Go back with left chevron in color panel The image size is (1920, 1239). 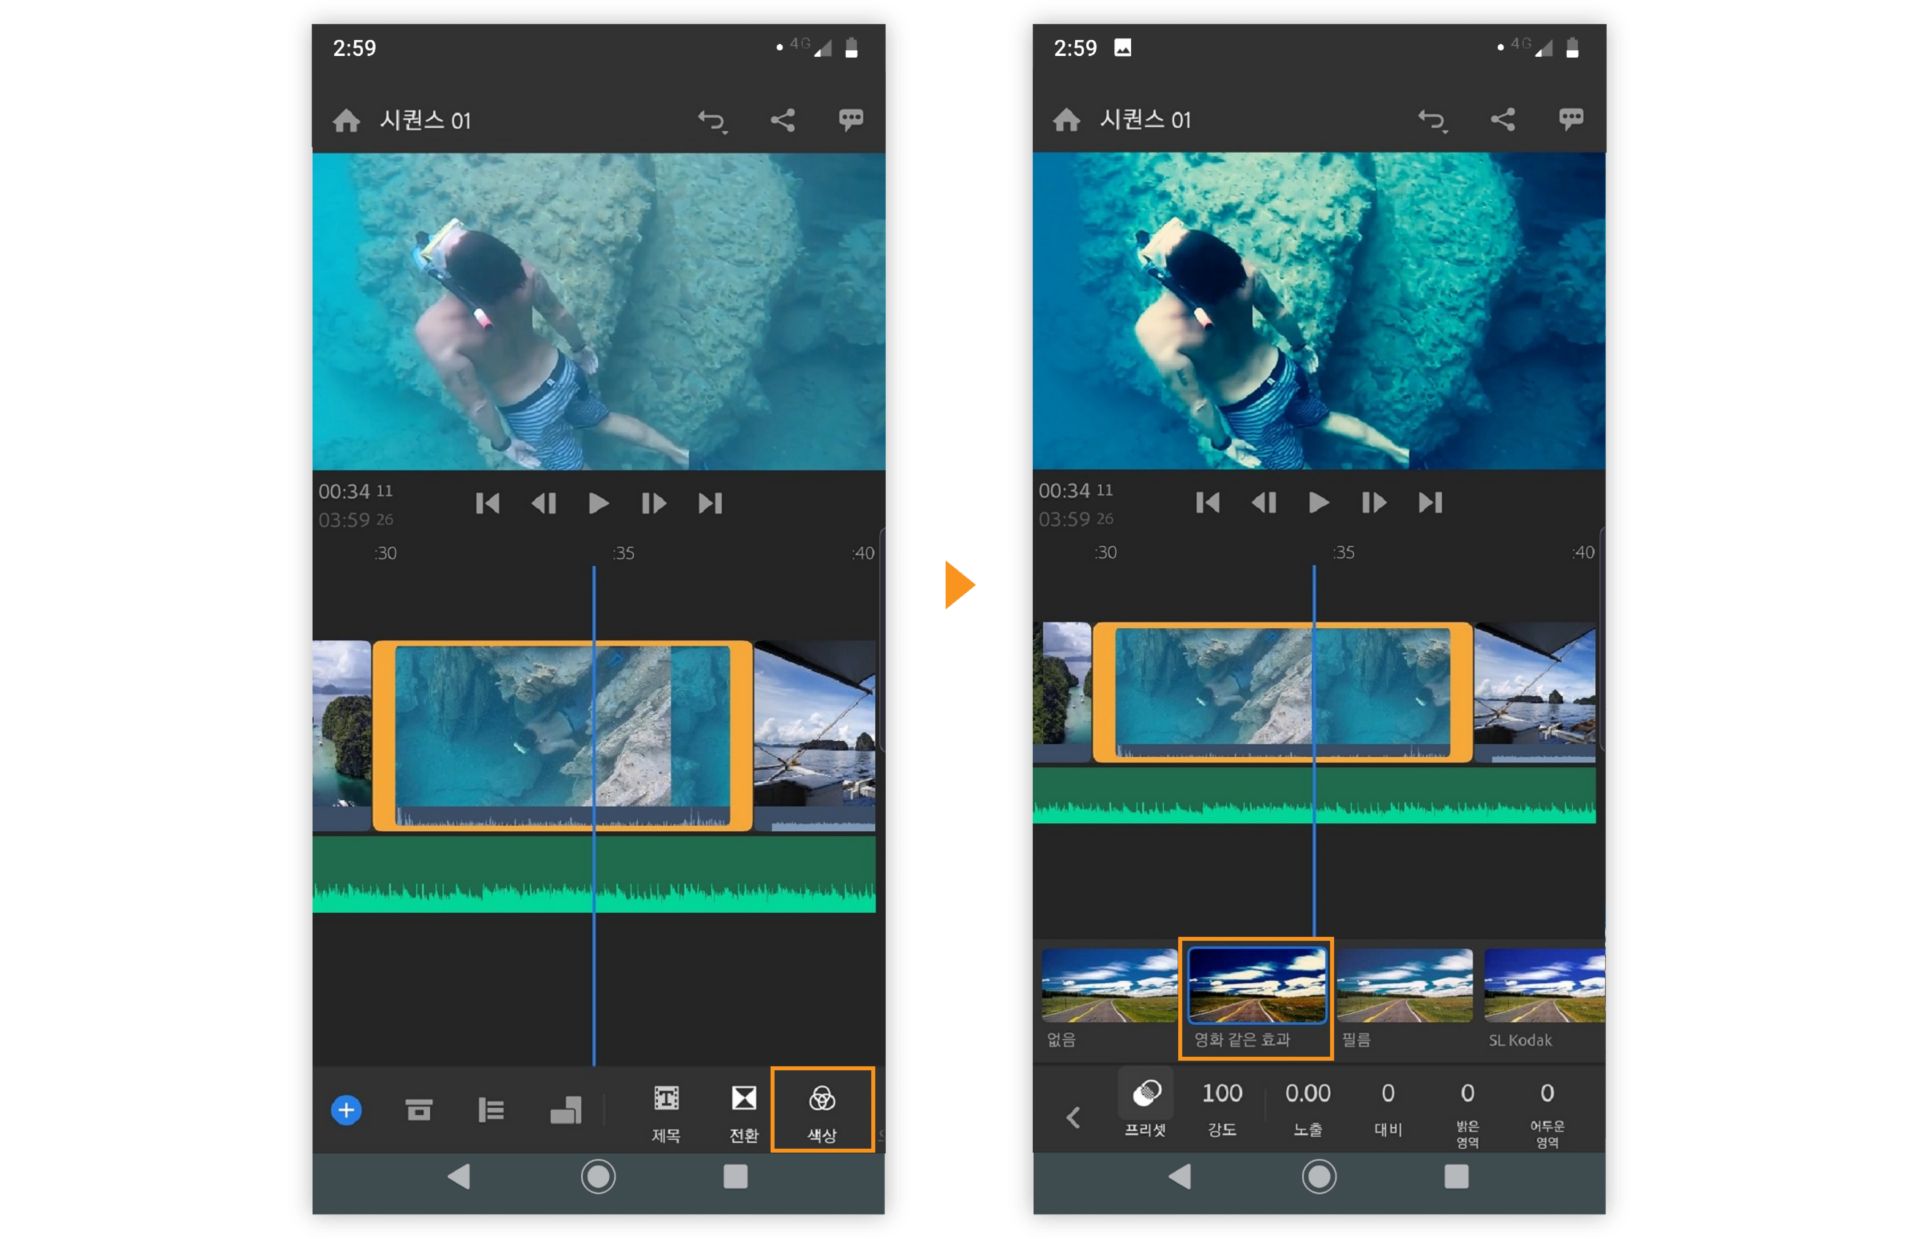(1073, 1117)
